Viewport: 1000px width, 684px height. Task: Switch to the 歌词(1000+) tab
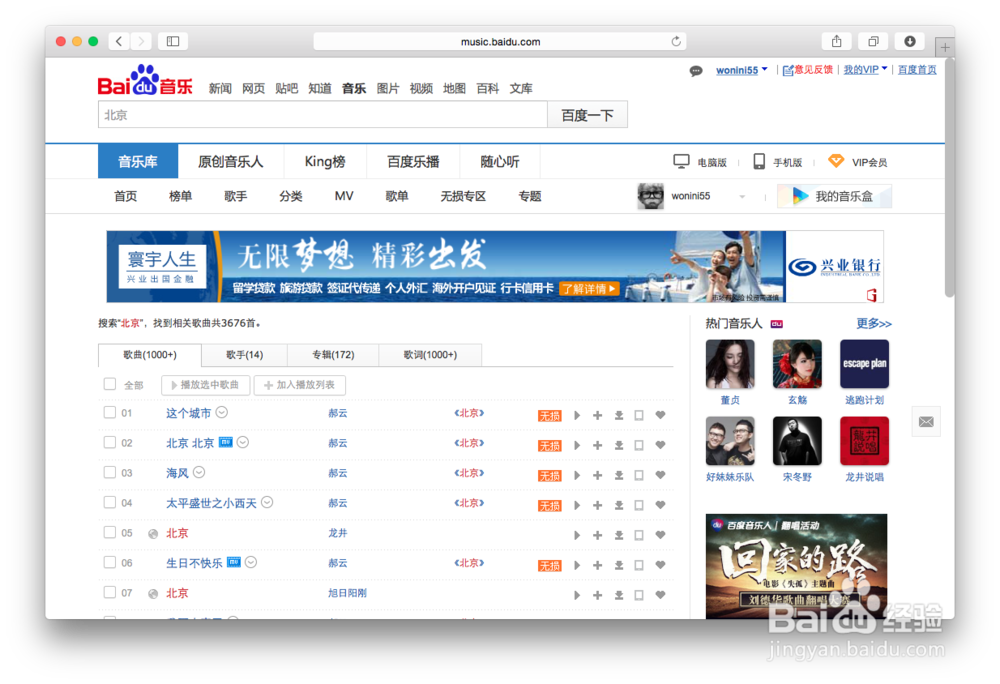click(x=430, y=355)
